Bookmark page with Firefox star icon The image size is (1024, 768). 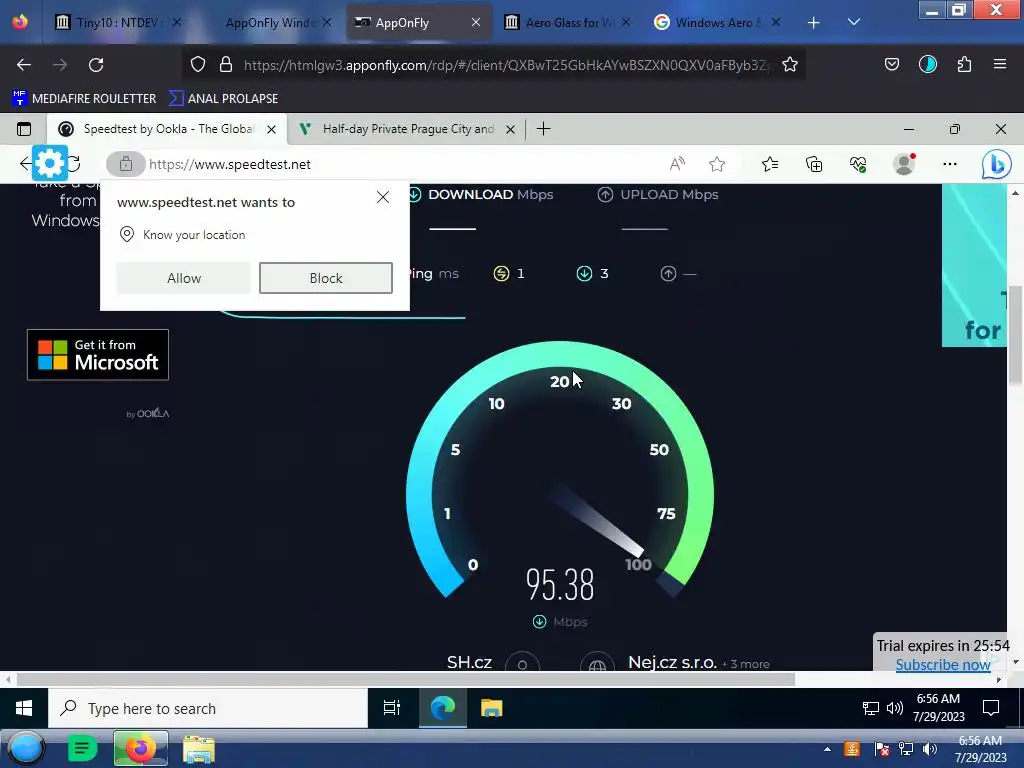point(790,65)
